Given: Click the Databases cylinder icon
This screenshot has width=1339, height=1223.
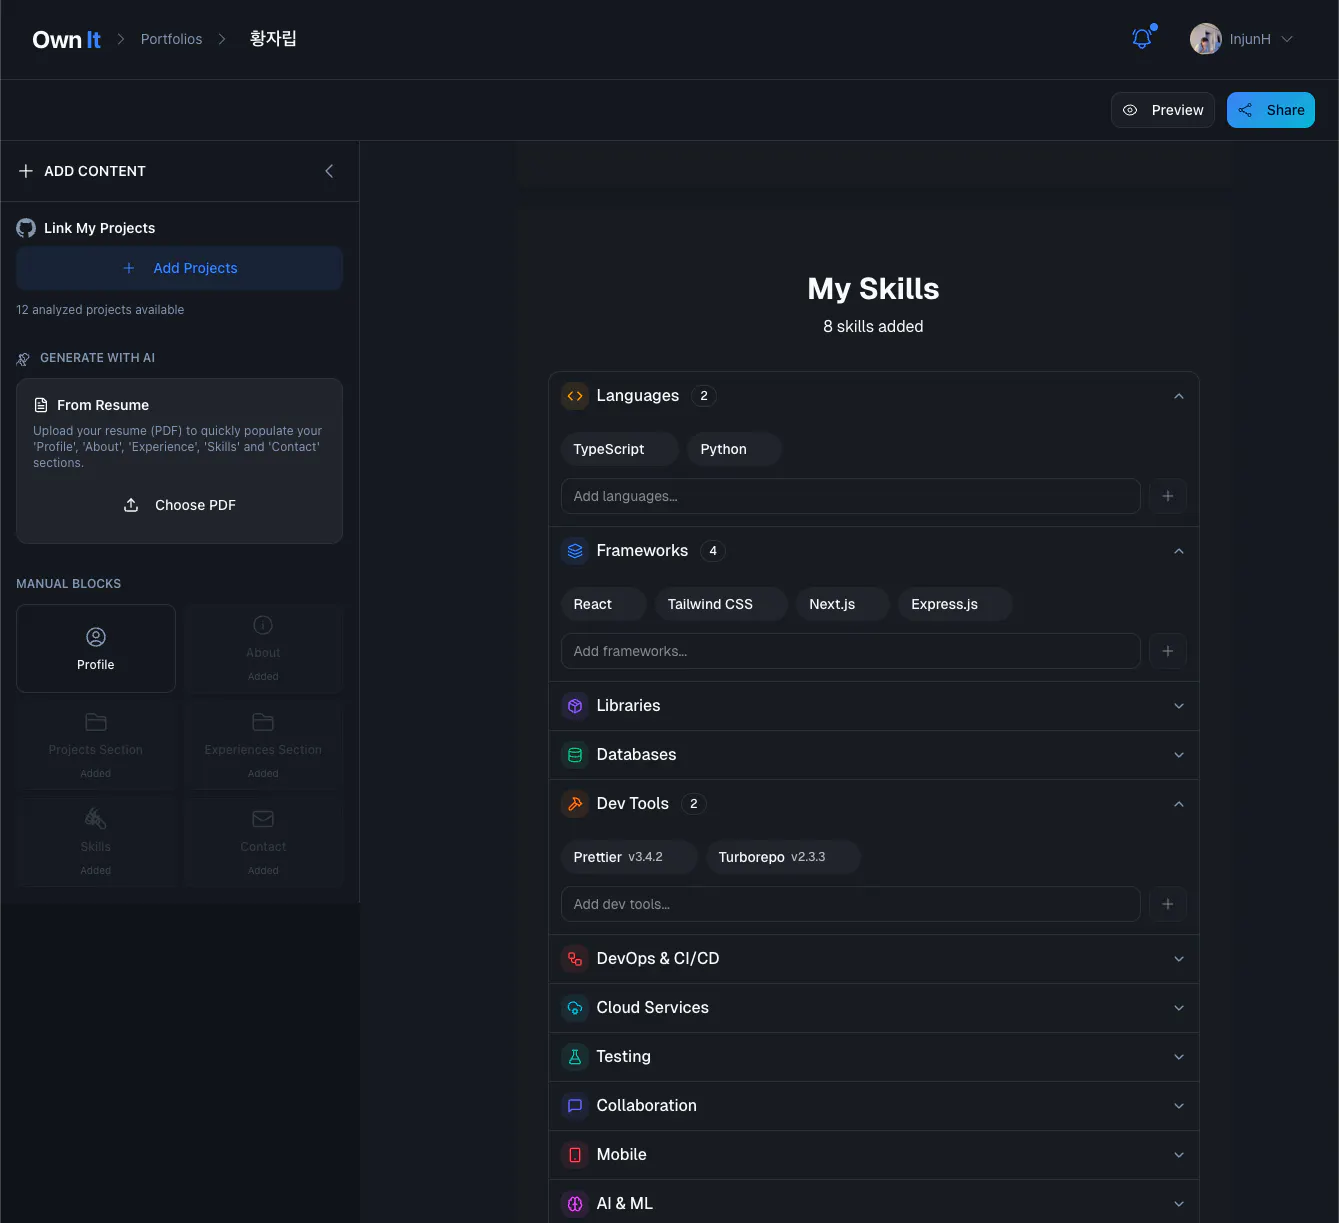Looking at the screenshot, I should [575, 755].
